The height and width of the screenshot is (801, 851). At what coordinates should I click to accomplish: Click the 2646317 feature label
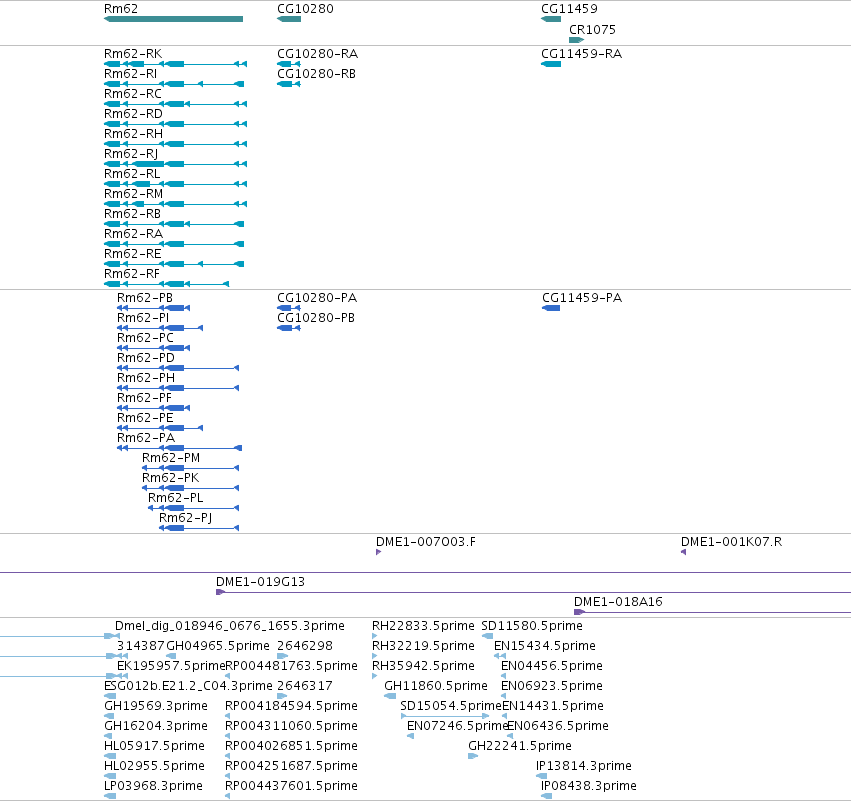(304, 686)
